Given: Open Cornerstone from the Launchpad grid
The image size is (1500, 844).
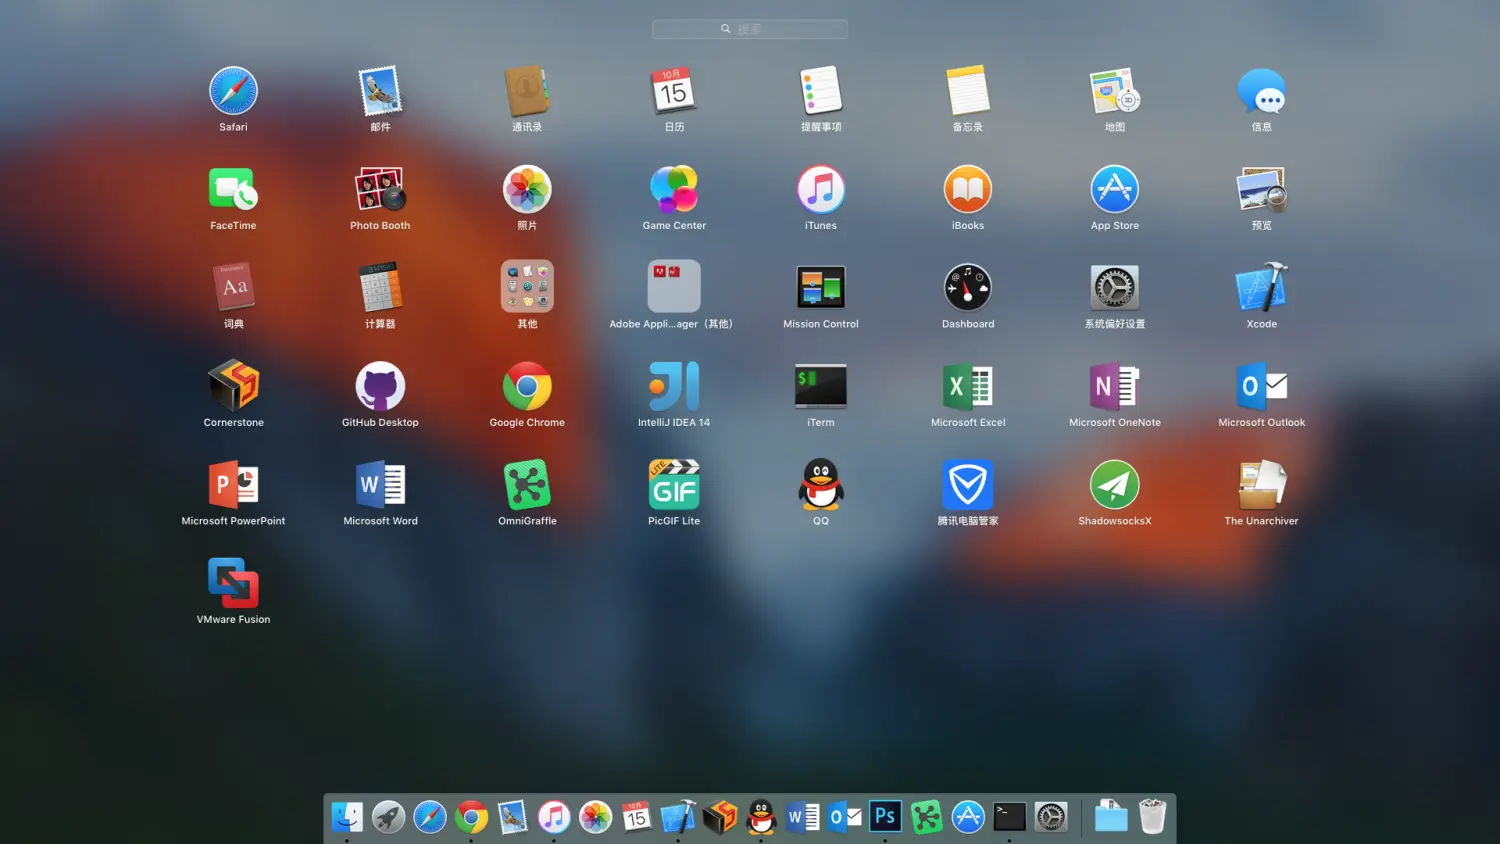Looking at the screenshot, I should (x=233, y=386).
